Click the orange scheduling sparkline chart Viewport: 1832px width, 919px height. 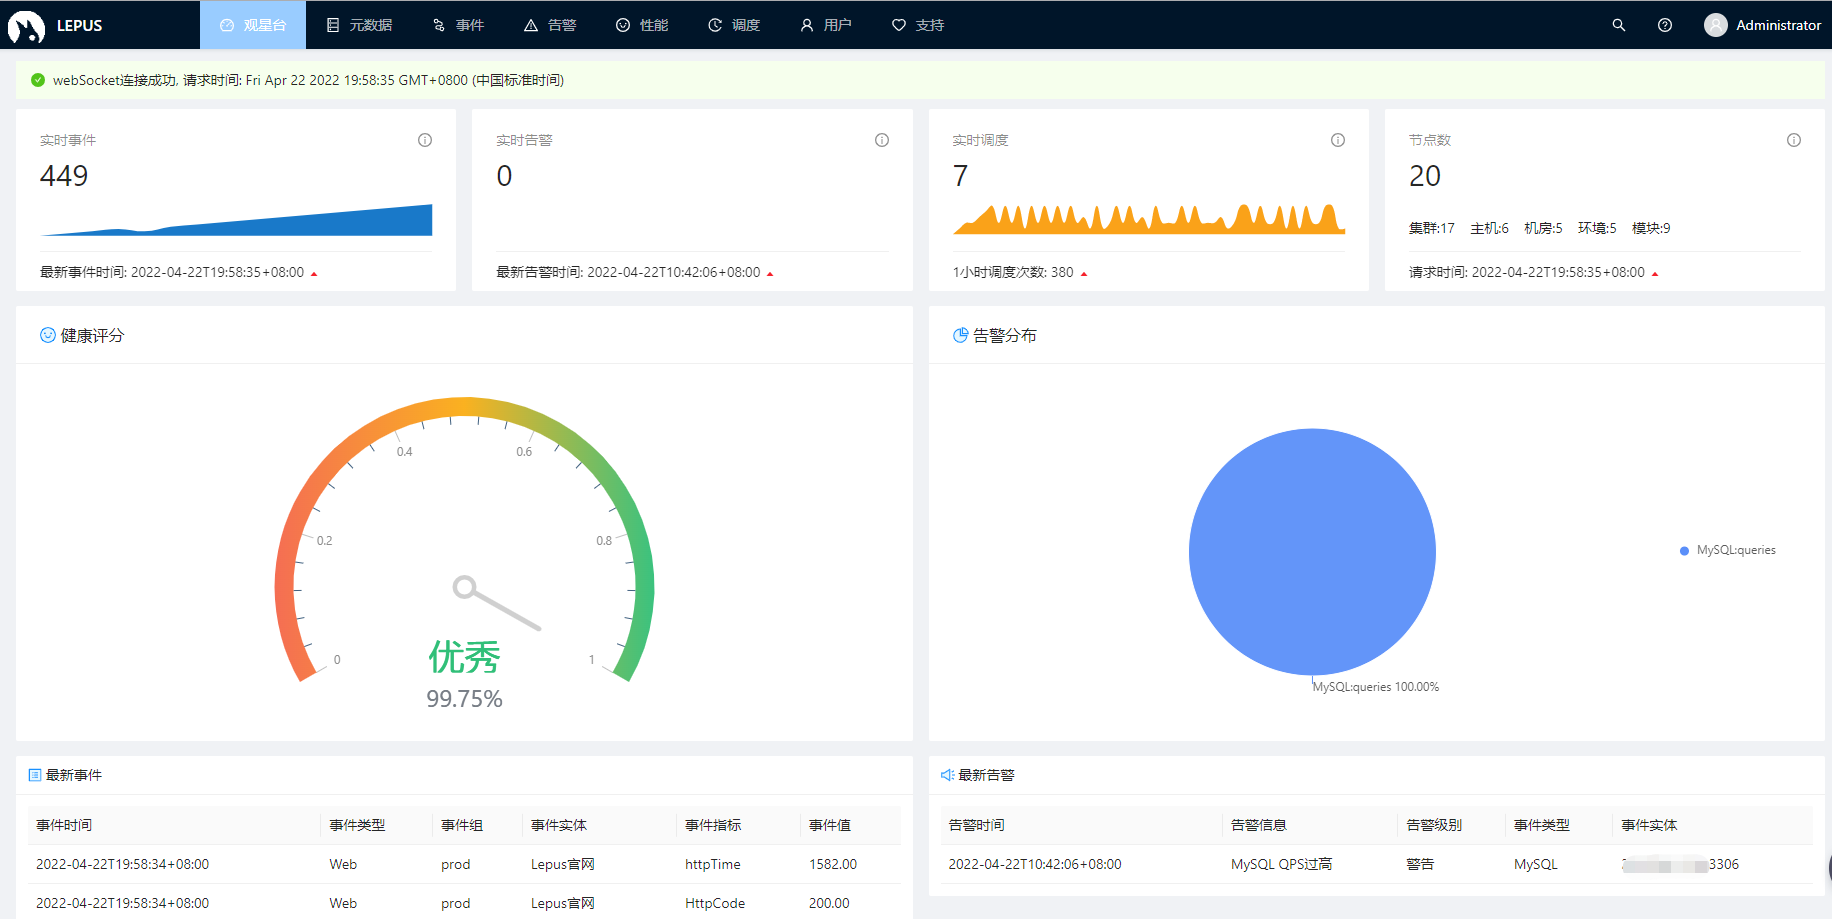point(1149,219)
